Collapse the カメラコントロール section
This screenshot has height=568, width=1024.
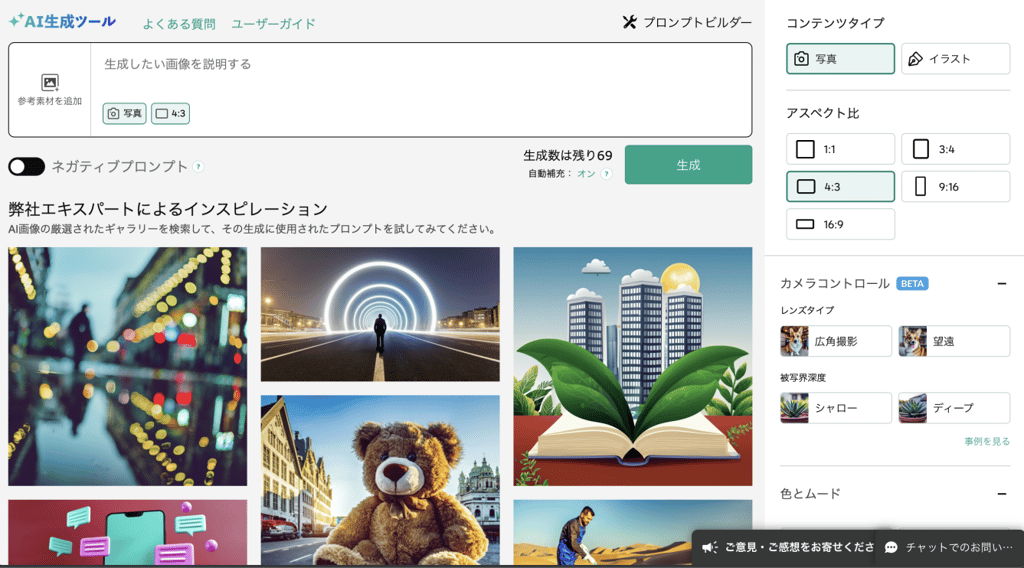pos(1002,283)
